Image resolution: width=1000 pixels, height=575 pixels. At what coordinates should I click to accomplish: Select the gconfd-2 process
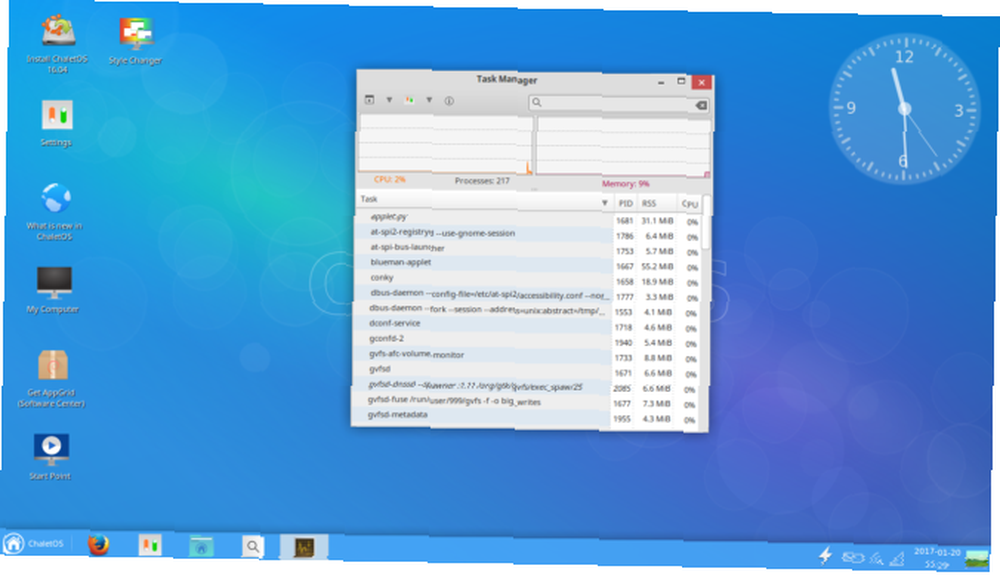point(526,341)
